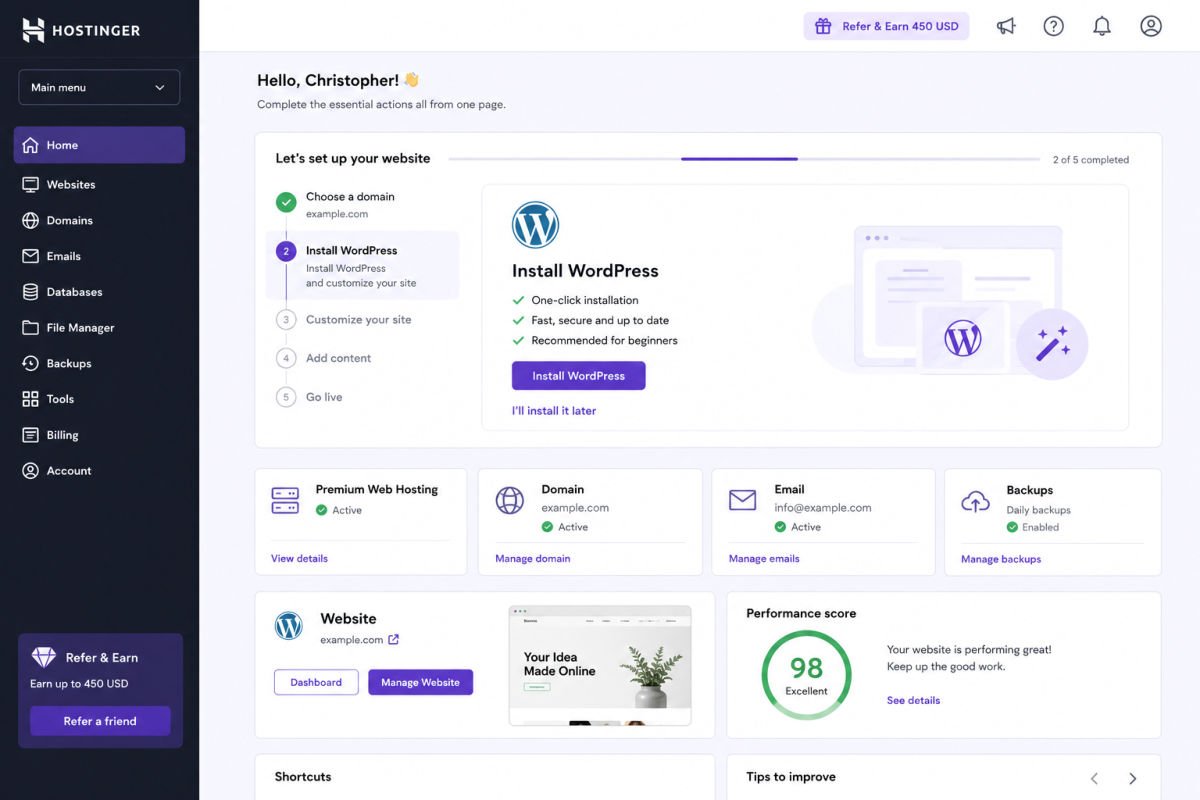The width and height of the screenshot is (1200, 800).
Task: Open announcements megaphone icon
Action: pos(1006,26)
